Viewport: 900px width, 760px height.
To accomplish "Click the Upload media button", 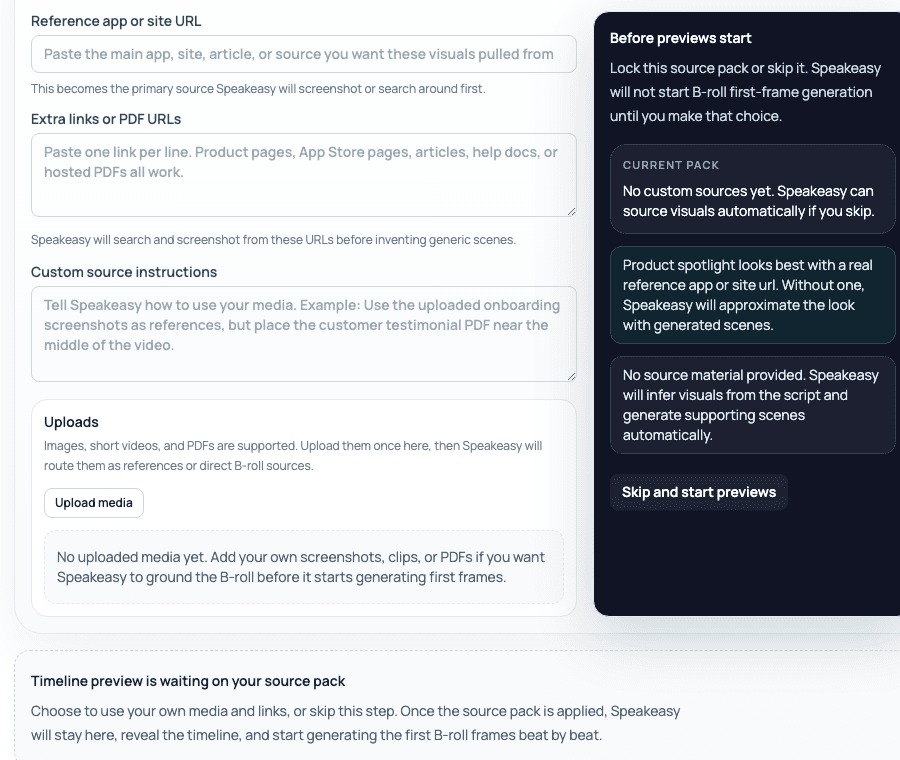I will pos(94,503).
